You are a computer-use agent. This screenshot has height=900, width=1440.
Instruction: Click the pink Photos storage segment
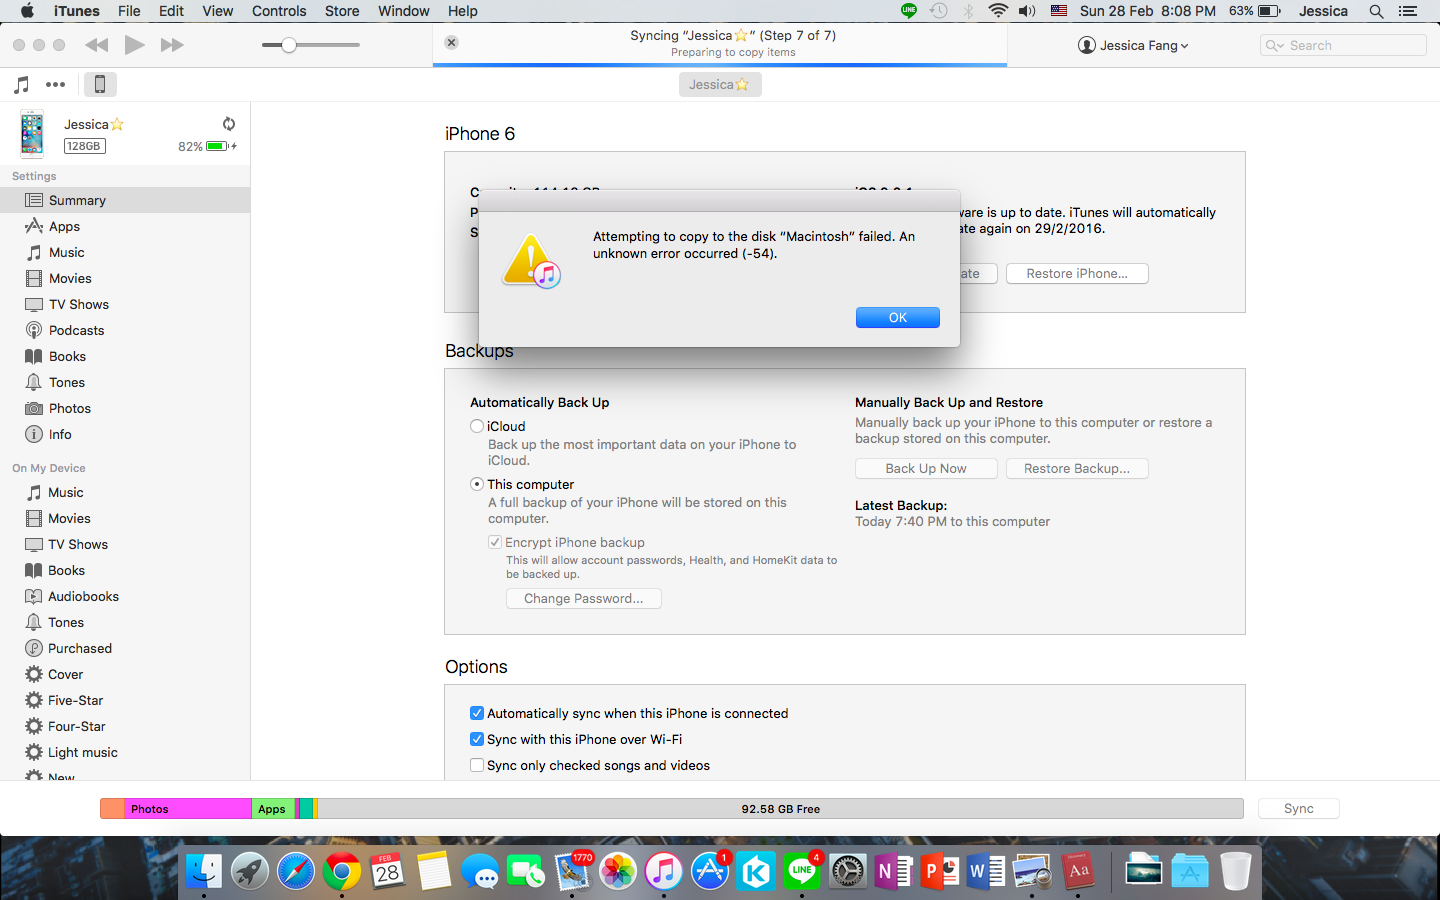click(188, 809)
